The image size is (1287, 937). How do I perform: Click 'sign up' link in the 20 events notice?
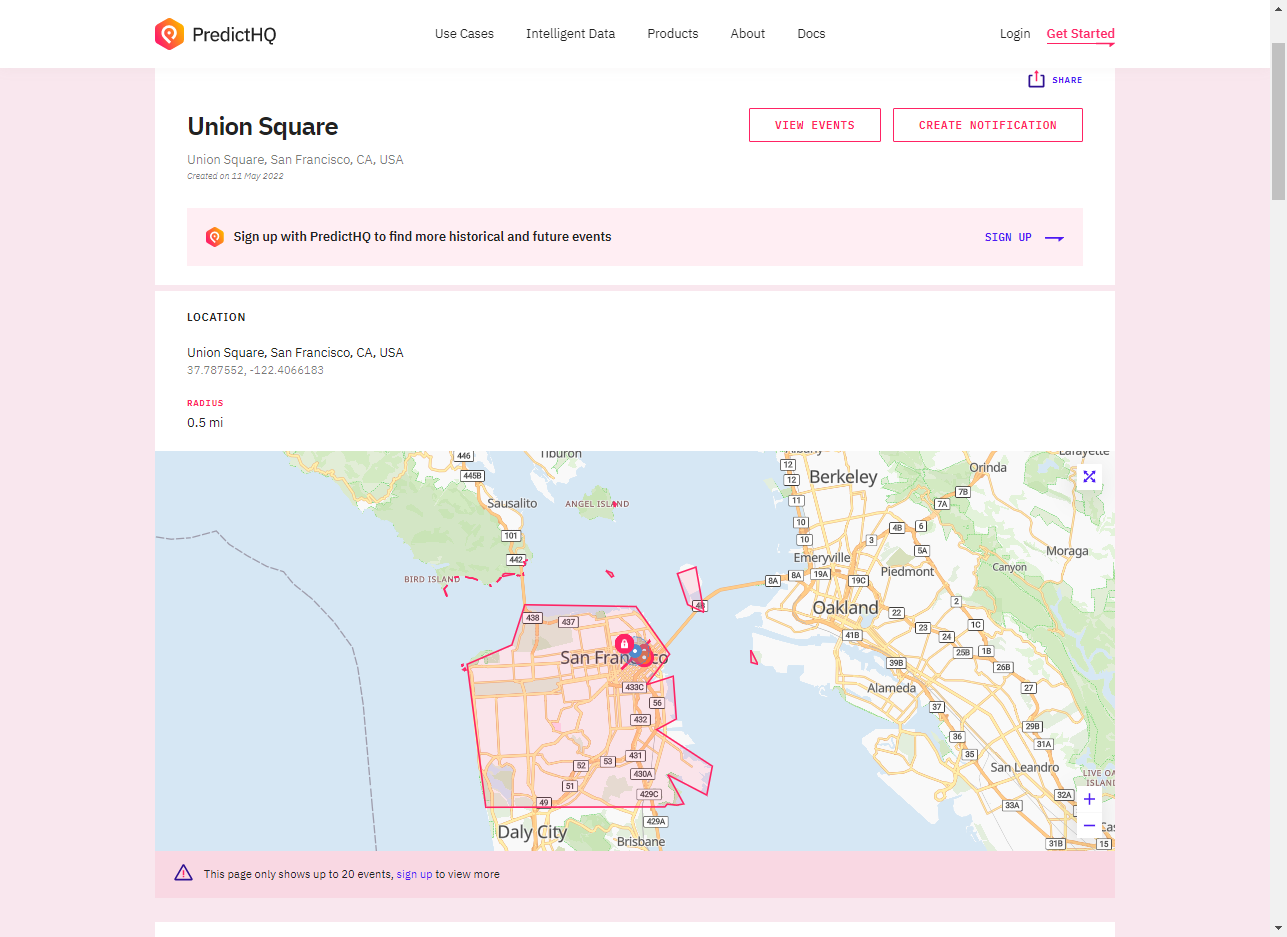click(414, 874)
